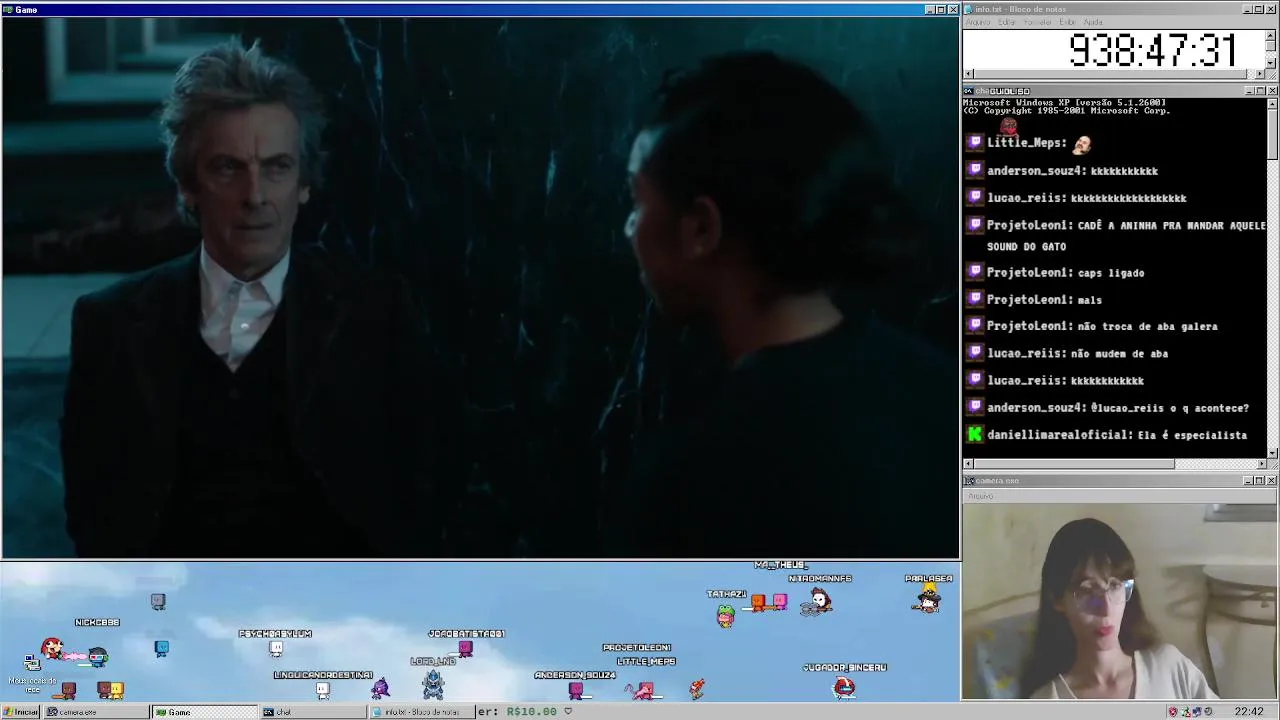Screen dimensions: 1280x720
Task: Open Exibir menu in Bloco de notas
Action: (x=1067, y=22)
